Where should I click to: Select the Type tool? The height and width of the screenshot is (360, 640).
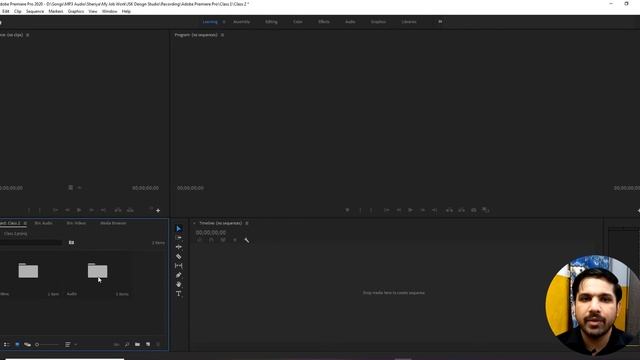[178, 294]
